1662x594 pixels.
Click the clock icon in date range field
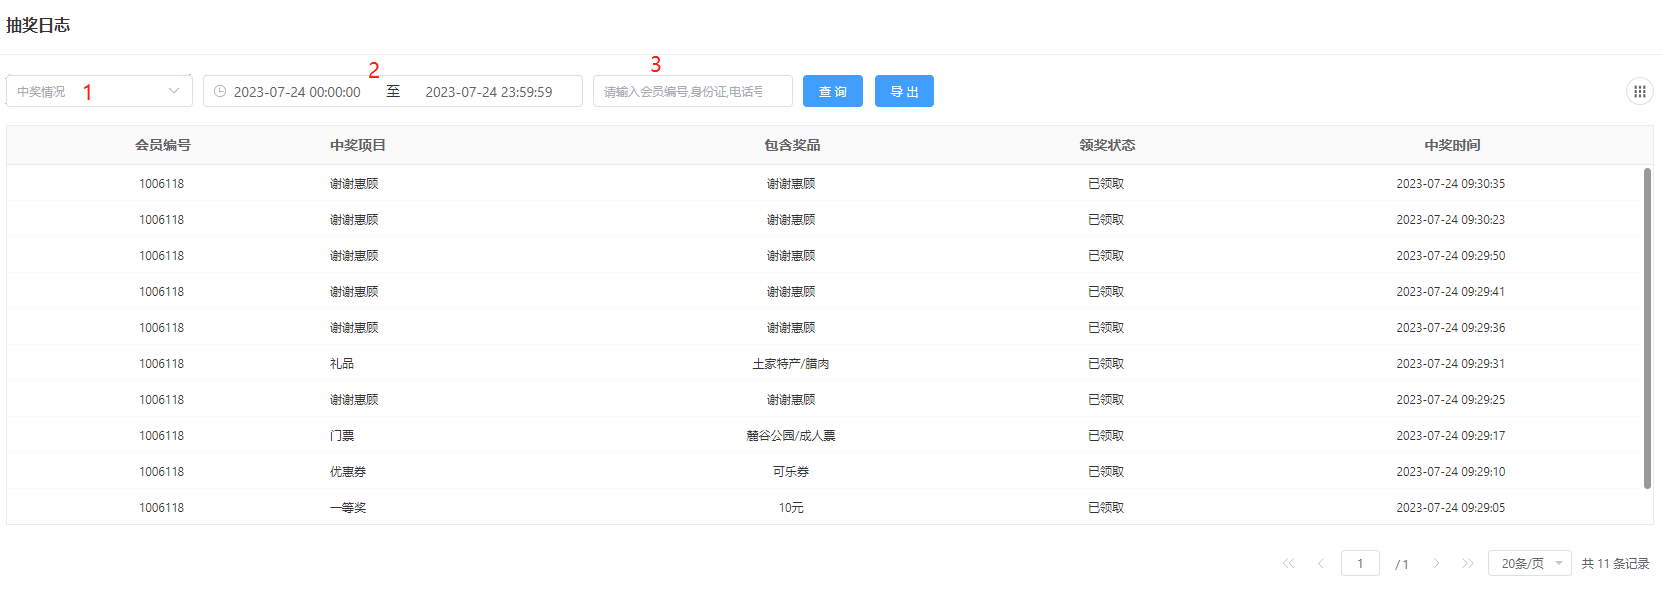[x=220, y=92]
